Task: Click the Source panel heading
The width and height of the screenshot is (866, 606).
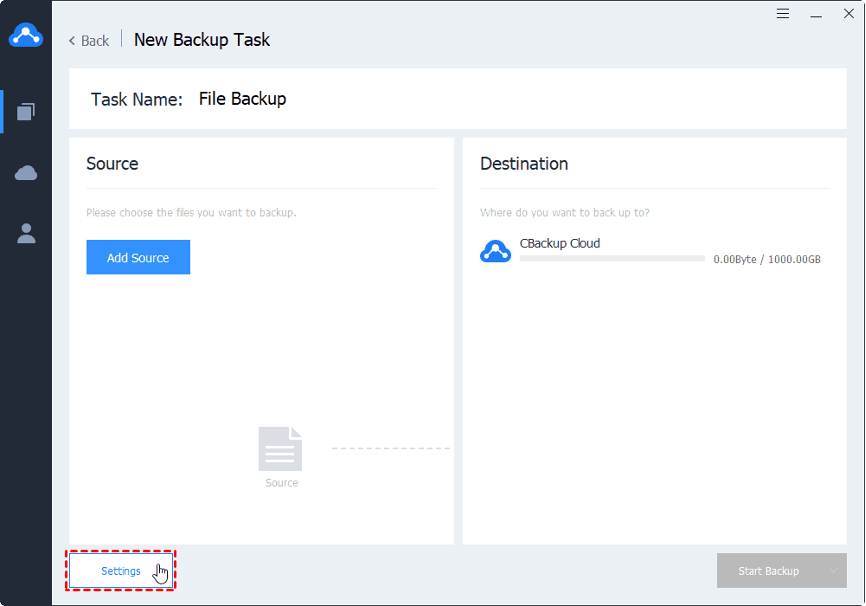Action: pyautogui.click(x=112, y=164)
